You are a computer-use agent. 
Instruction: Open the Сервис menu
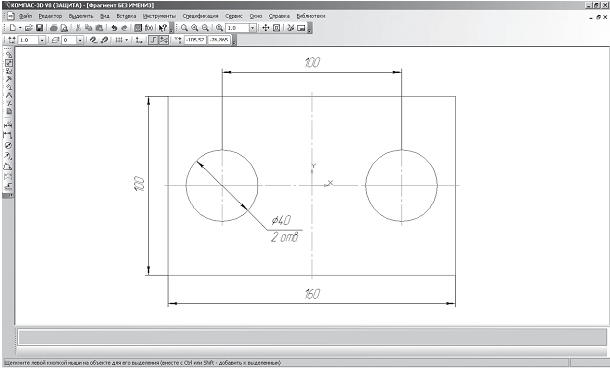[234, 16]
